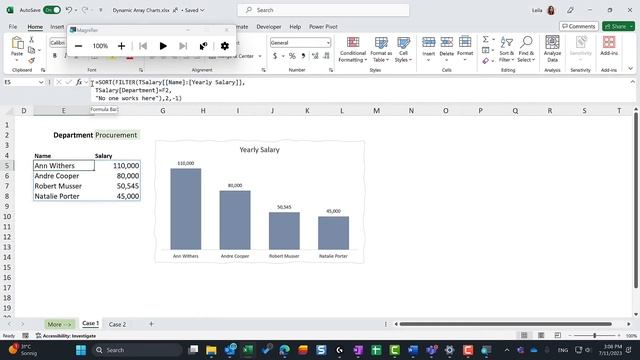Screen dimensions: 640x360
Task: Click the Format Painter brush icon
Action: 31,60
